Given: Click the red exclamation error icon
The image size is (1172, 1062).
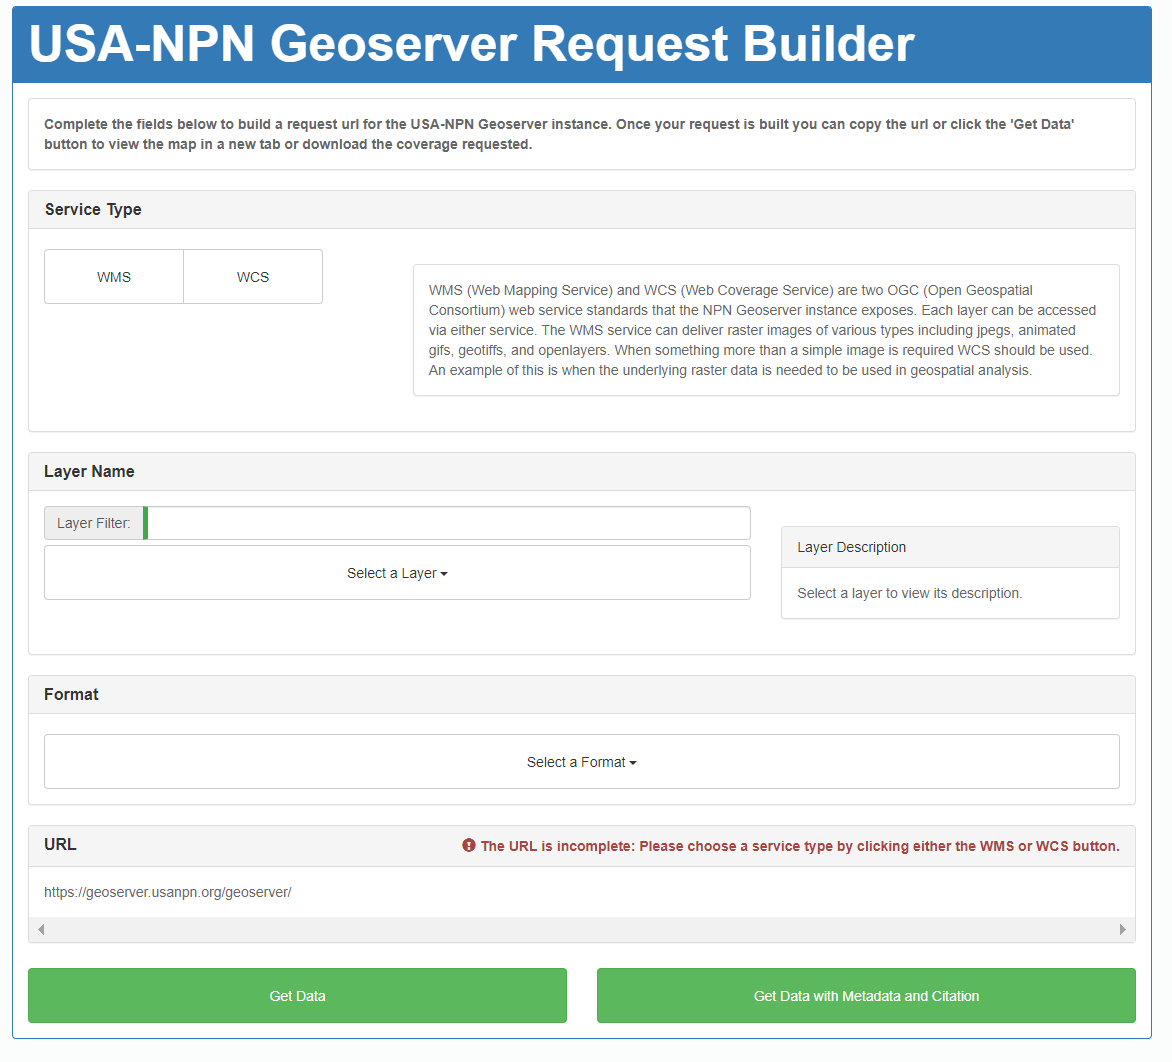Looking at the screenshot, I should 469,846.
